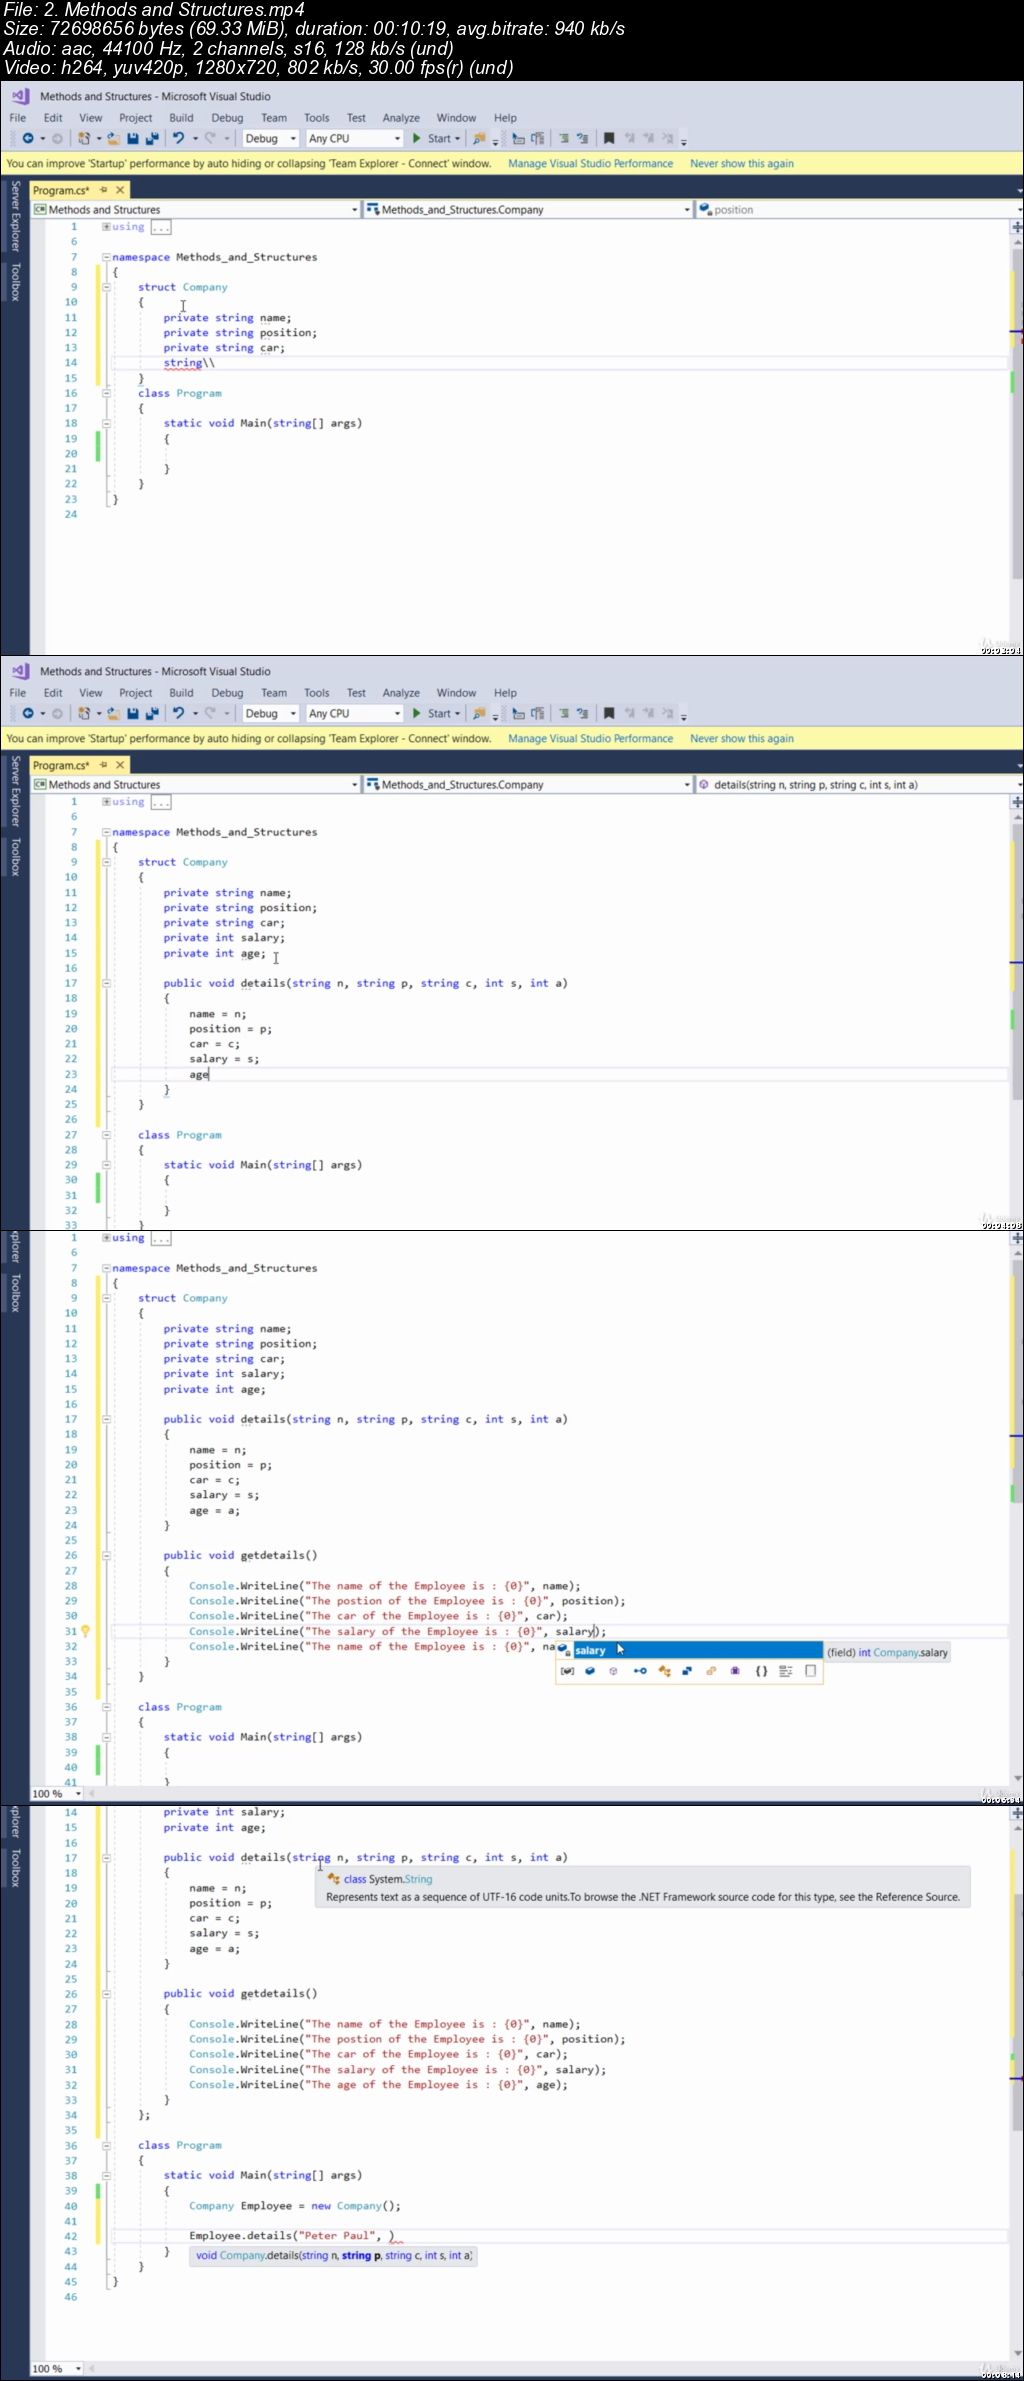Collapse 'class Program' outline in fourth frame
Screen dimensions: 1024x2381
click(x=106, y=2145)
